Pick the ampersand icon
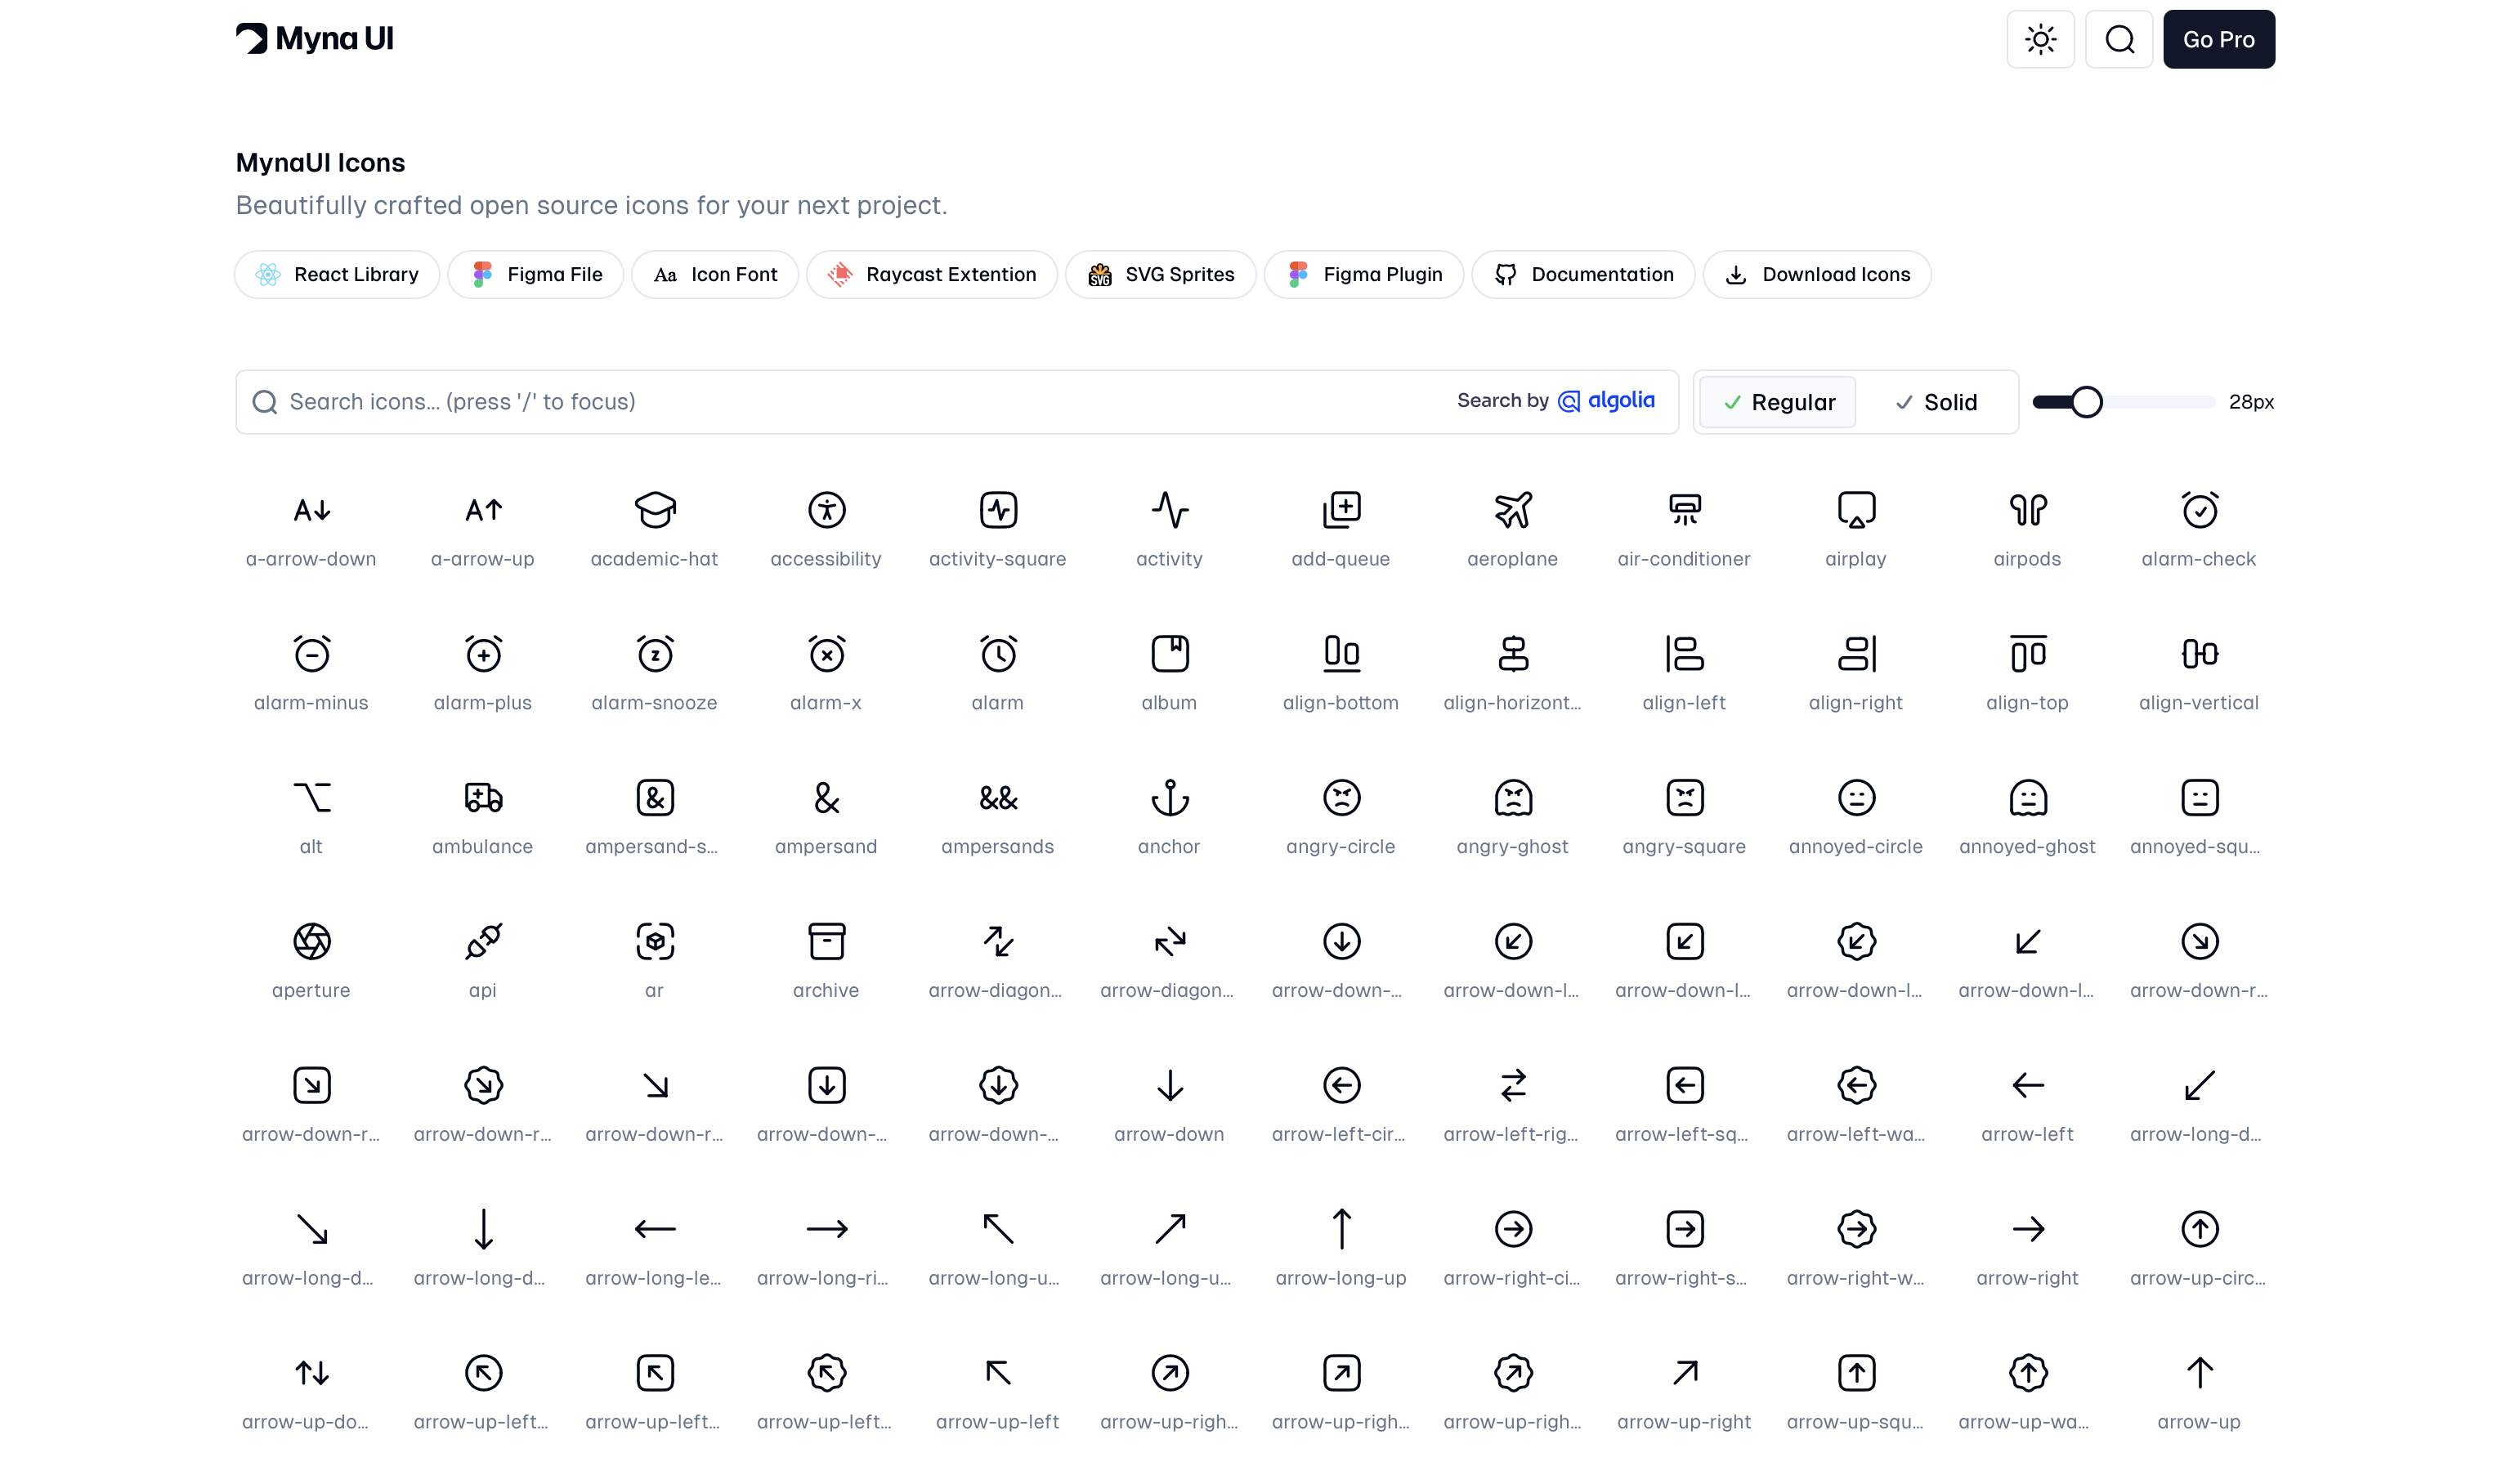The width and height of the screenshot is (2511, 1484). click(826, 798)
